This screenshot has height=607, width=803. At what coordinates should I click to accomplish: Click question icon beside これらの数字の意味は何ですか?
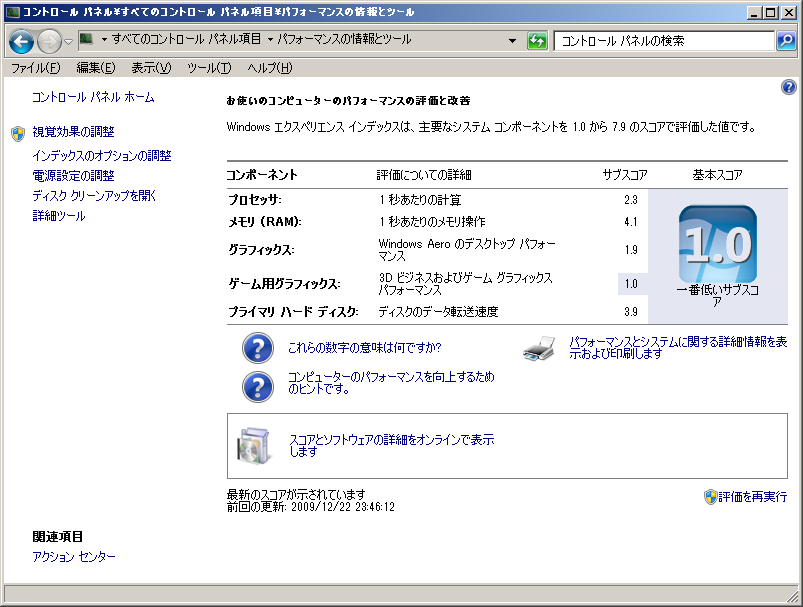(x=258, y=348)
